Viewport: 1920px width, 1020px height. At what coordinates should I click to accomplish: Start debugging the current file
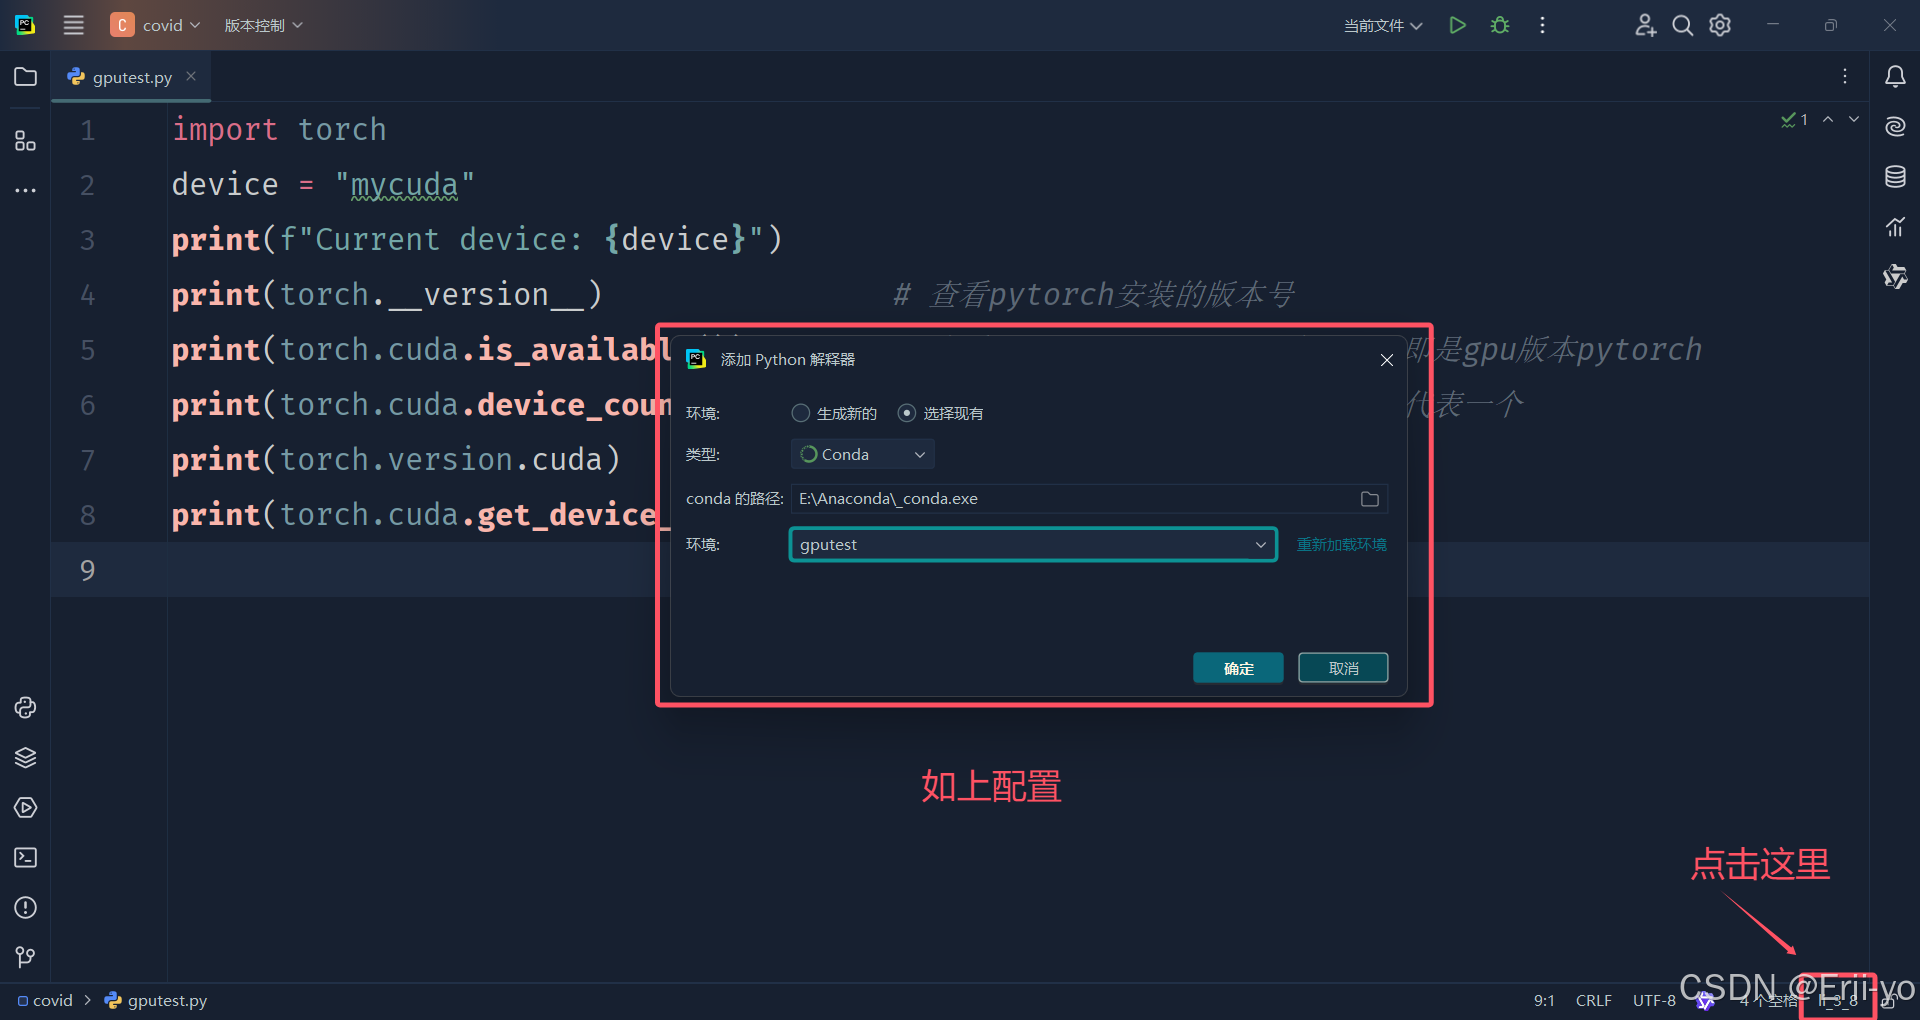[x=1499, y=25]
